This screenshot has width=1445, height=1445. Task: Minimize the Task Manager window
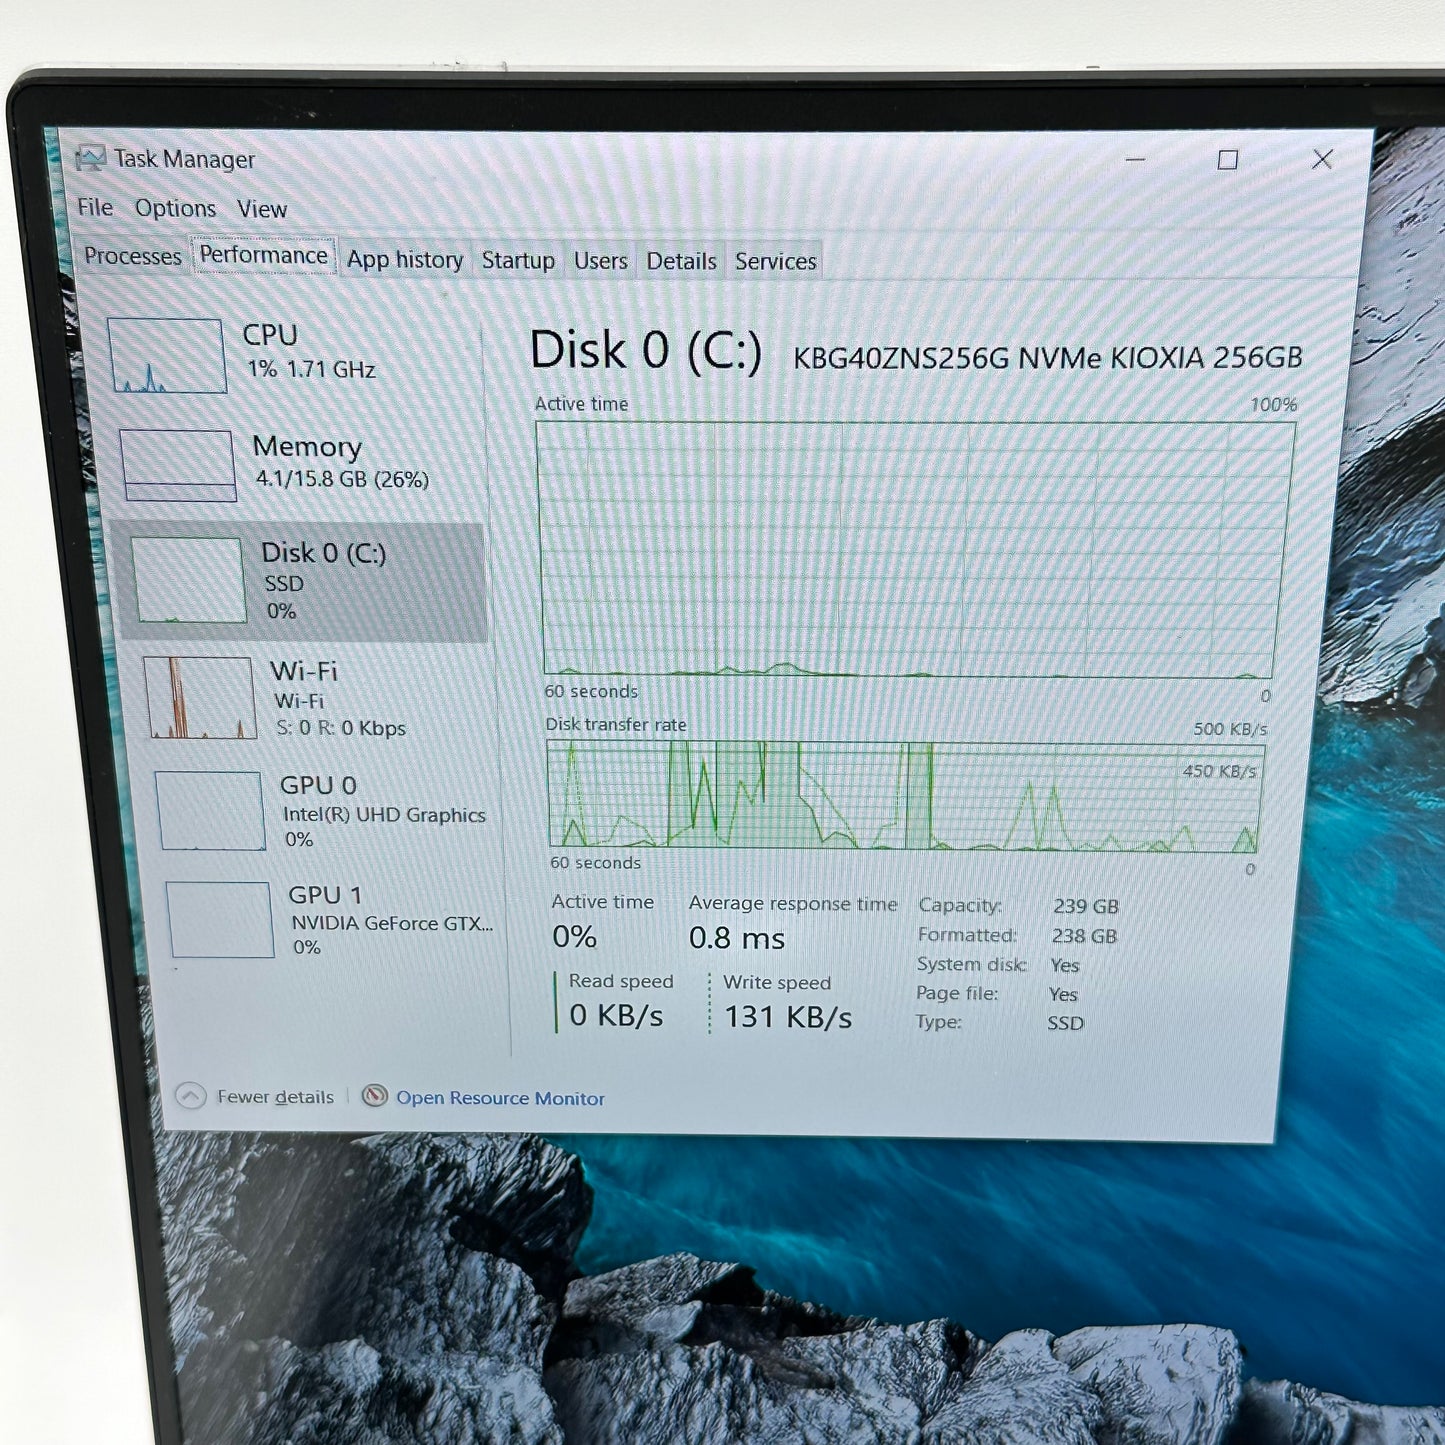click(1135, 159)
